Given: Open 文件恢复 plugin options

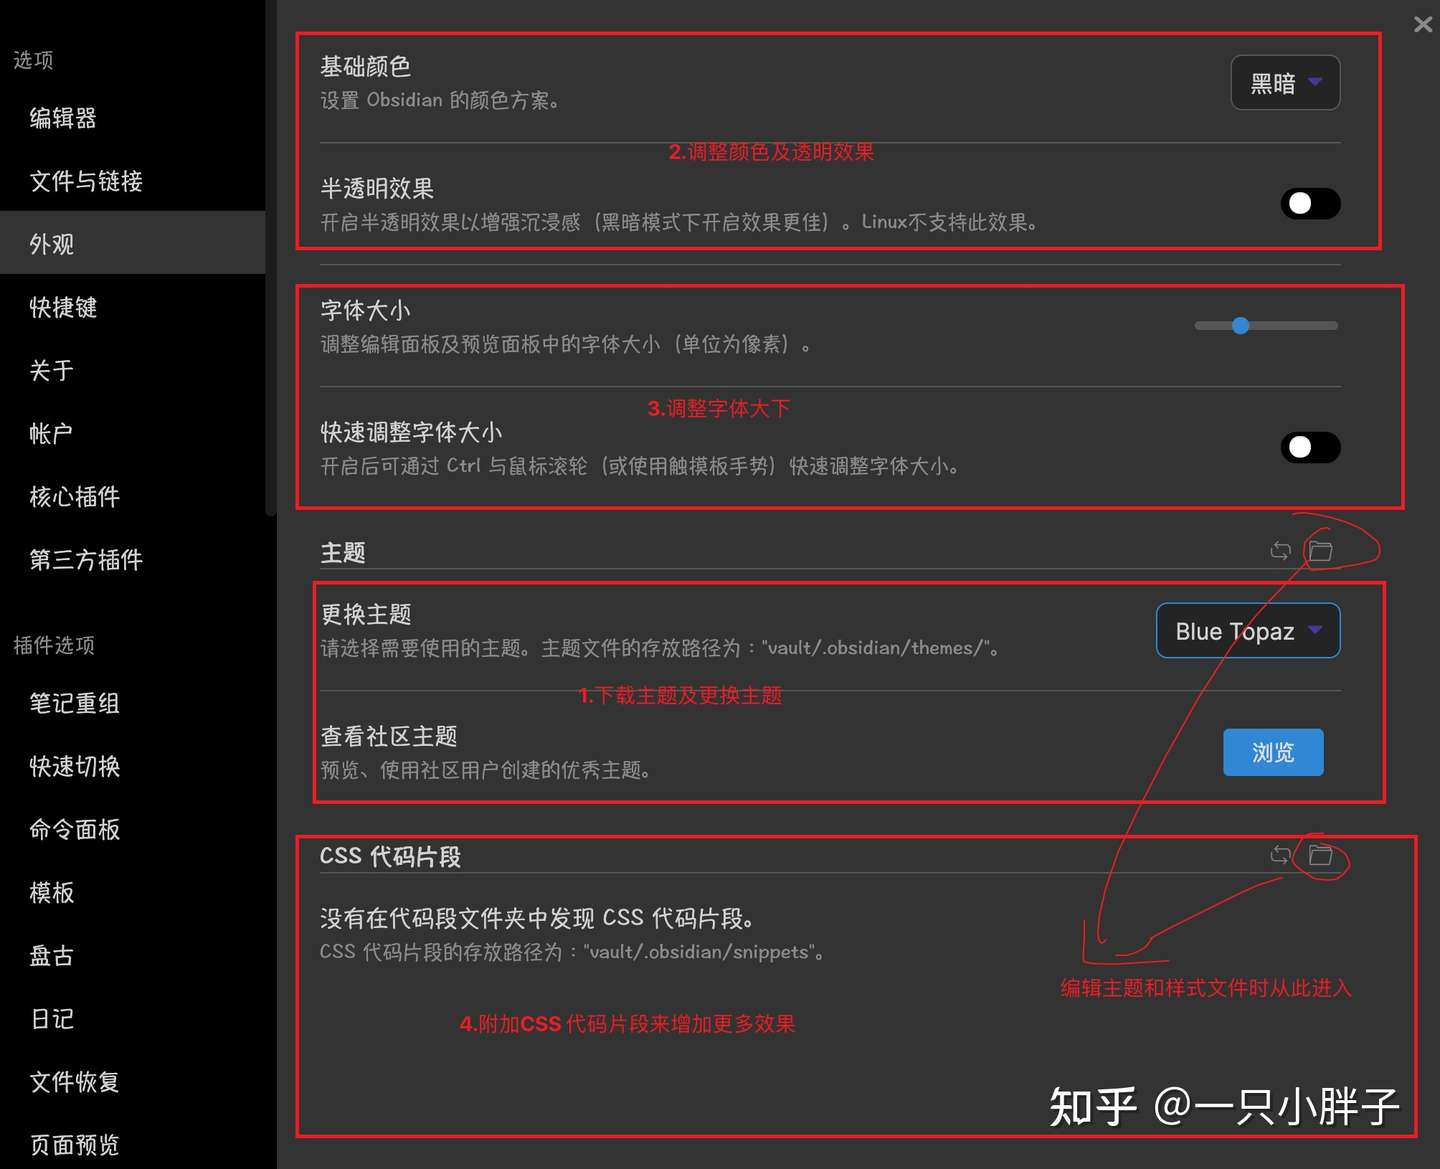Looking at the screenshot, I should click(133, 1081).
